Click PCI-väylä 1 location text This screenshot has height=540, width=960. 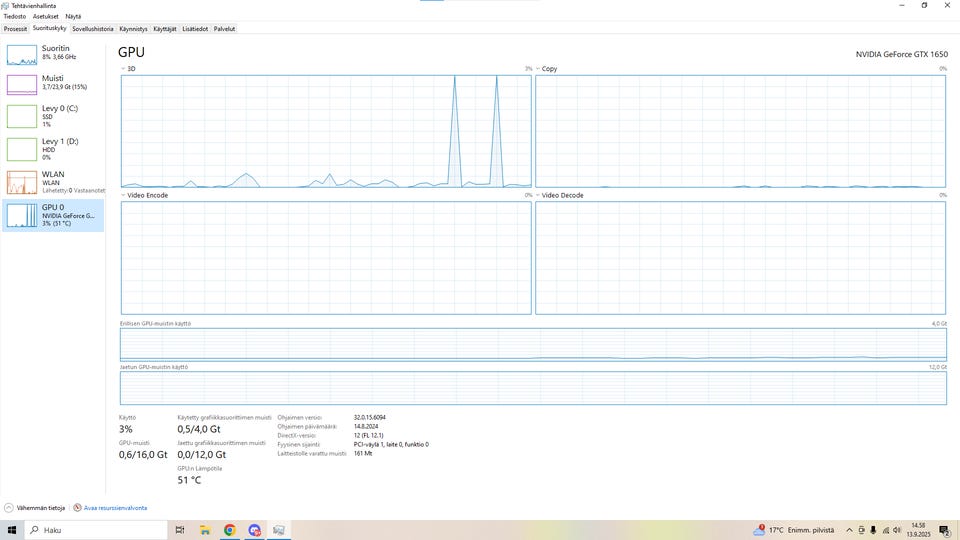(x=391, y=444)
